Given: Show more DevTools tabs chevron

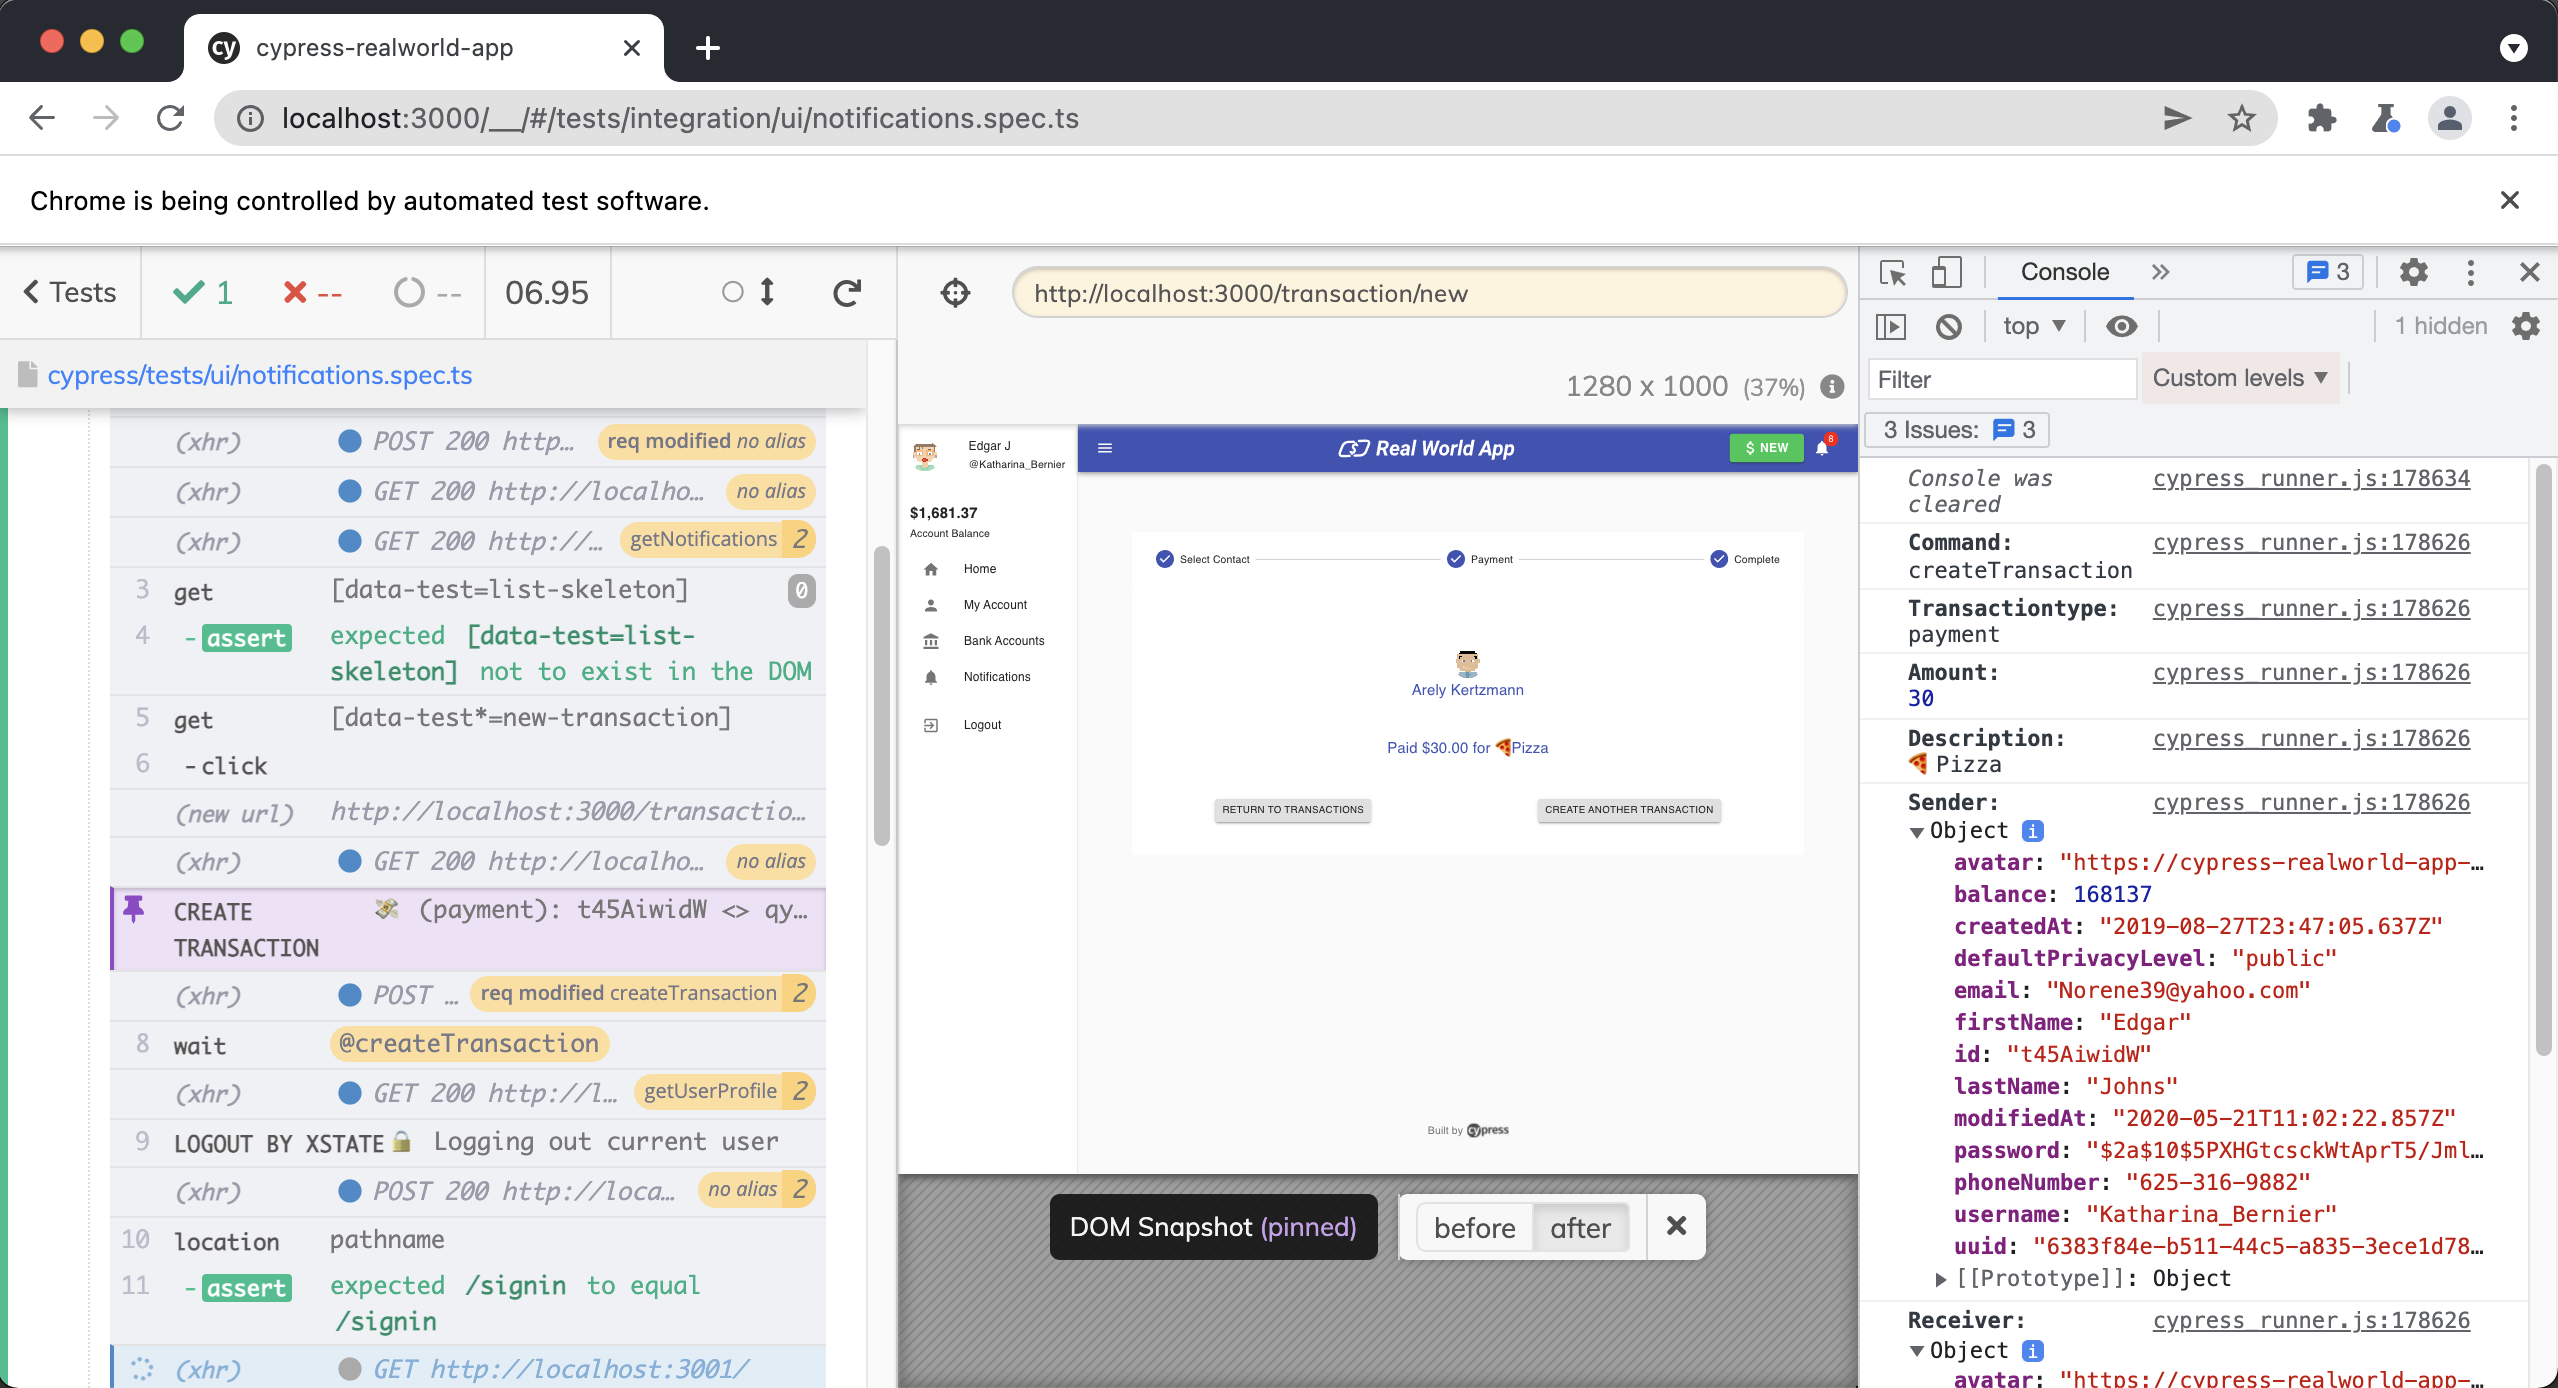Looking at the screenshot, I should 2160,272.
